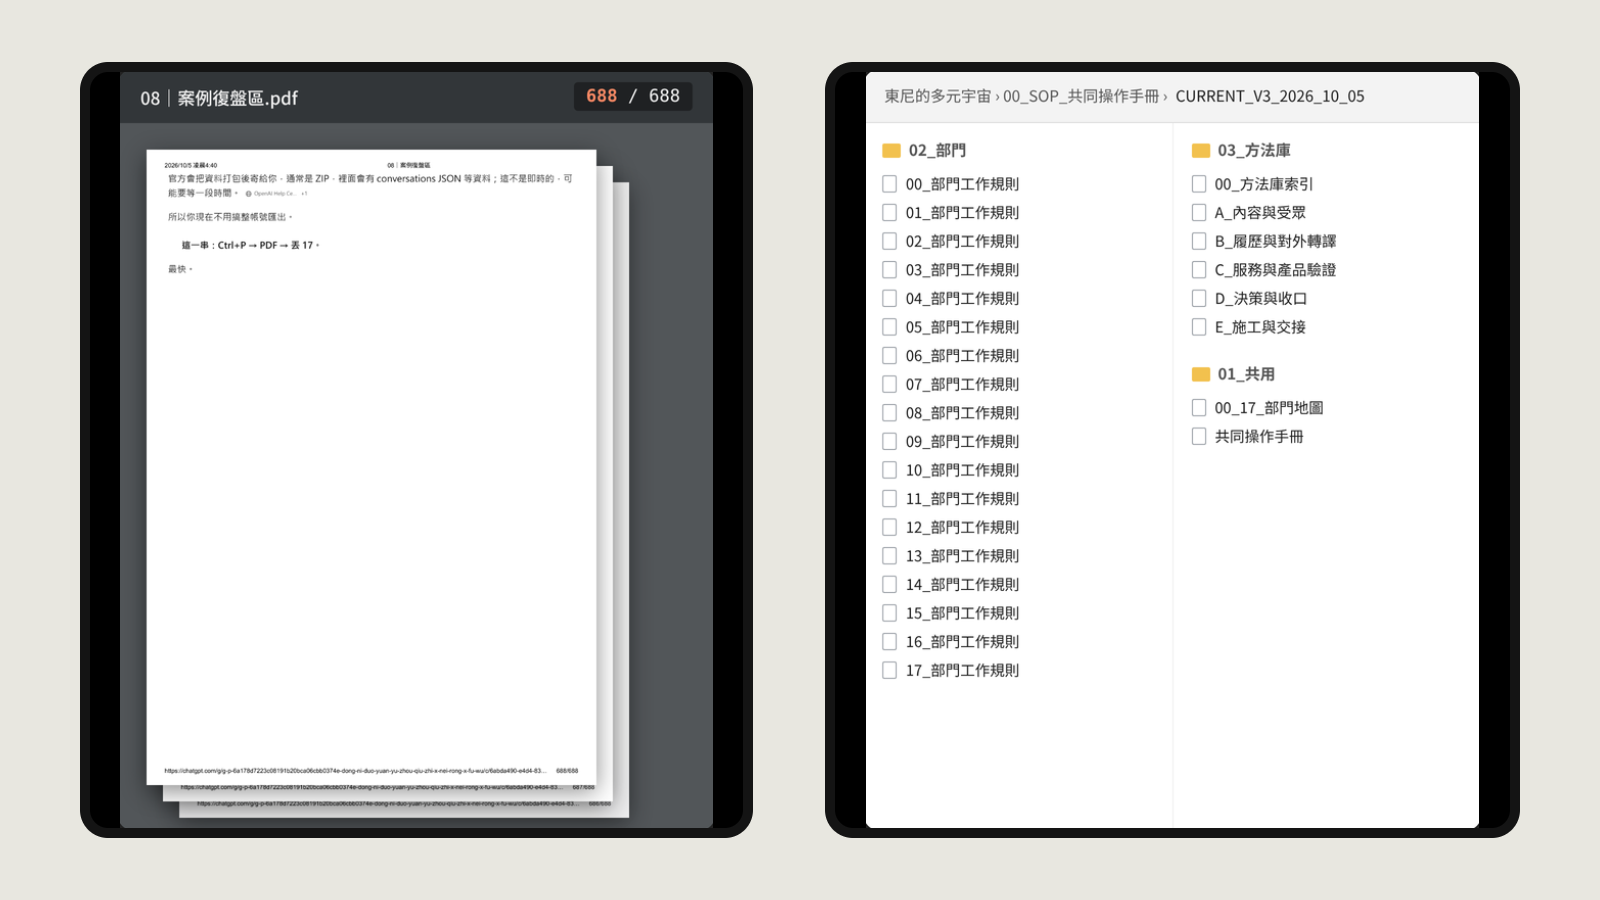
Task: Open the 02_部門 folder icon
Action: click(892, 151)
